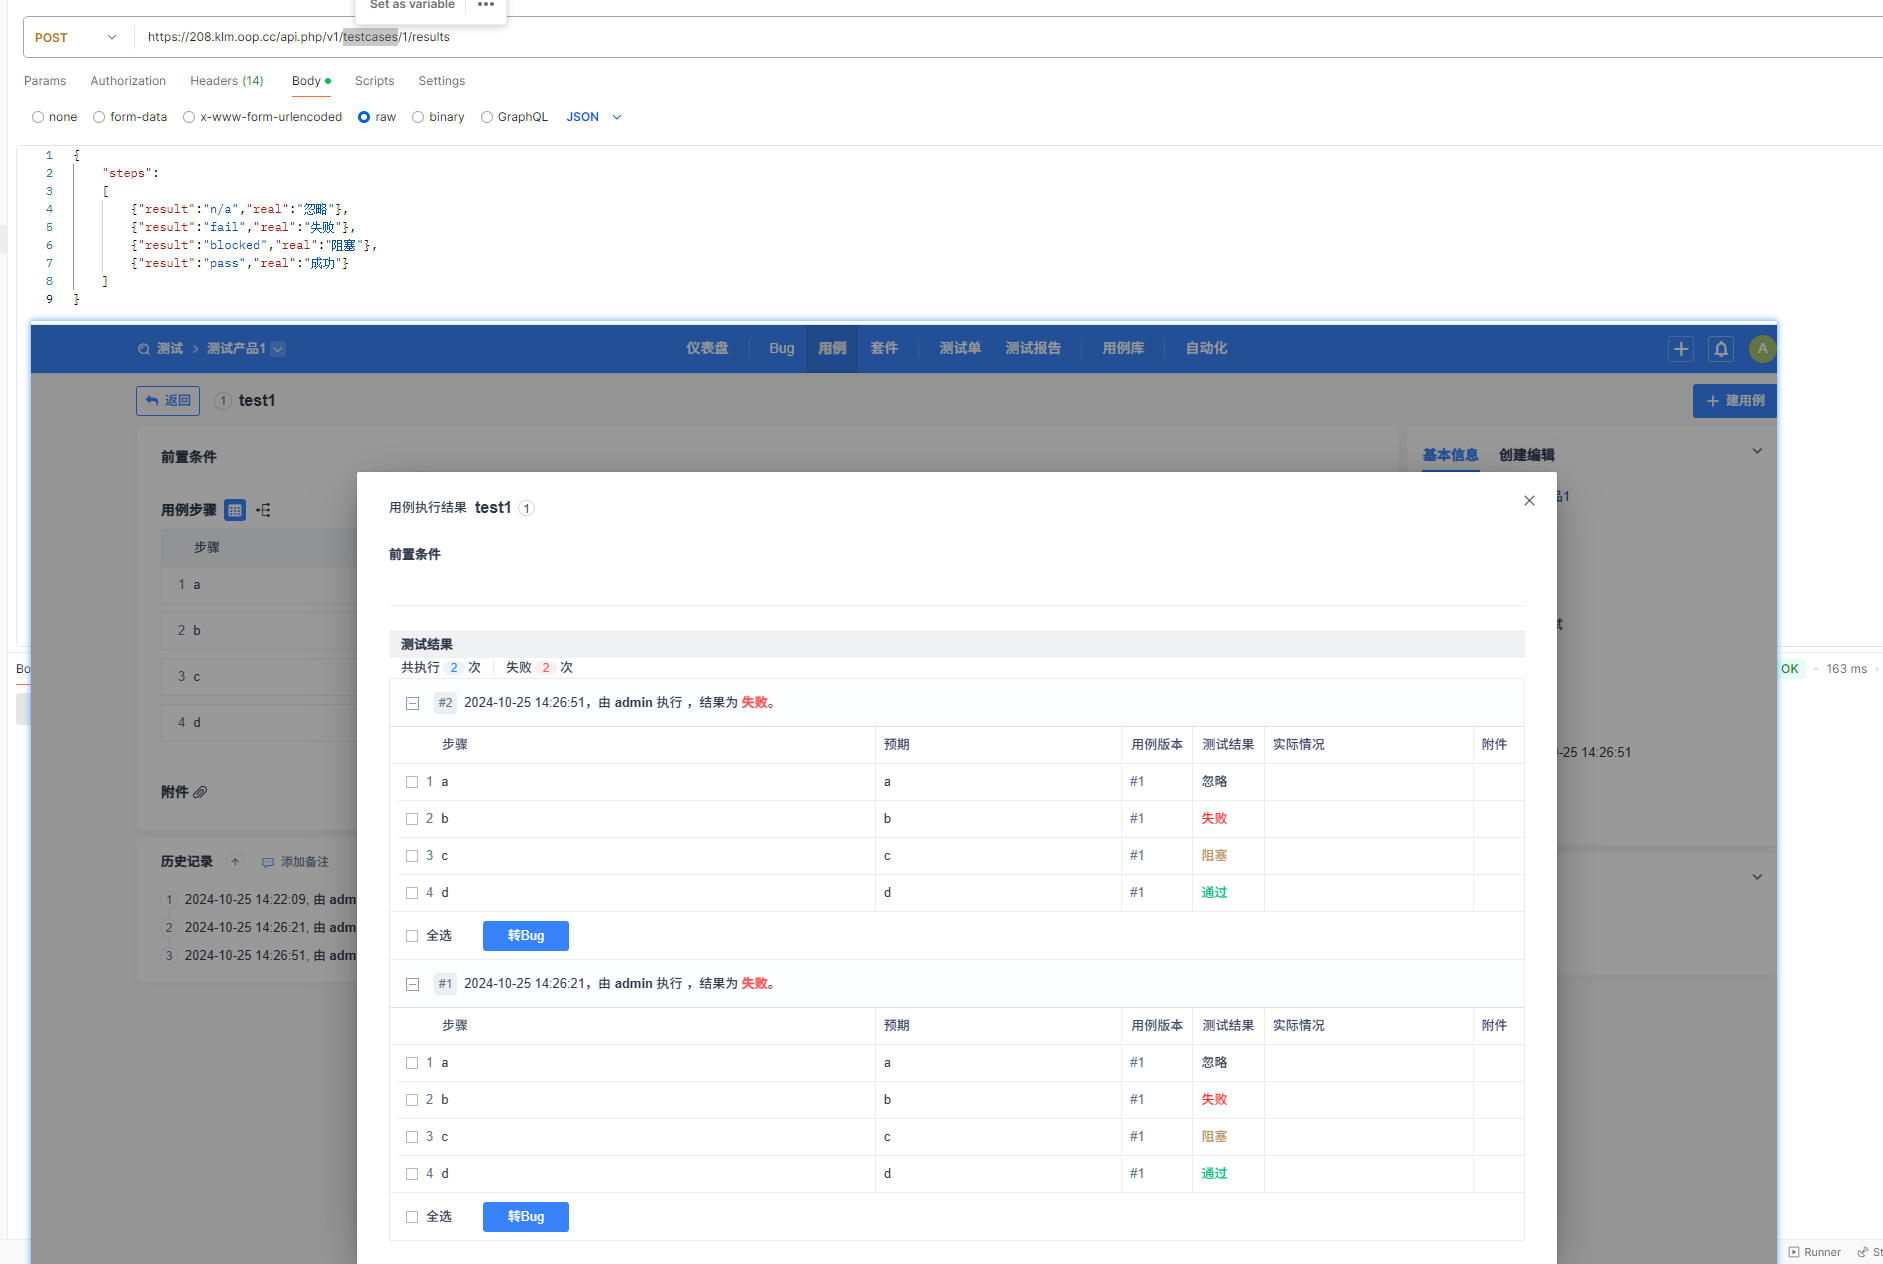Click the plus icon in blue header
Viewport: 1883px width, 1264px height.
pos(1681,349)
